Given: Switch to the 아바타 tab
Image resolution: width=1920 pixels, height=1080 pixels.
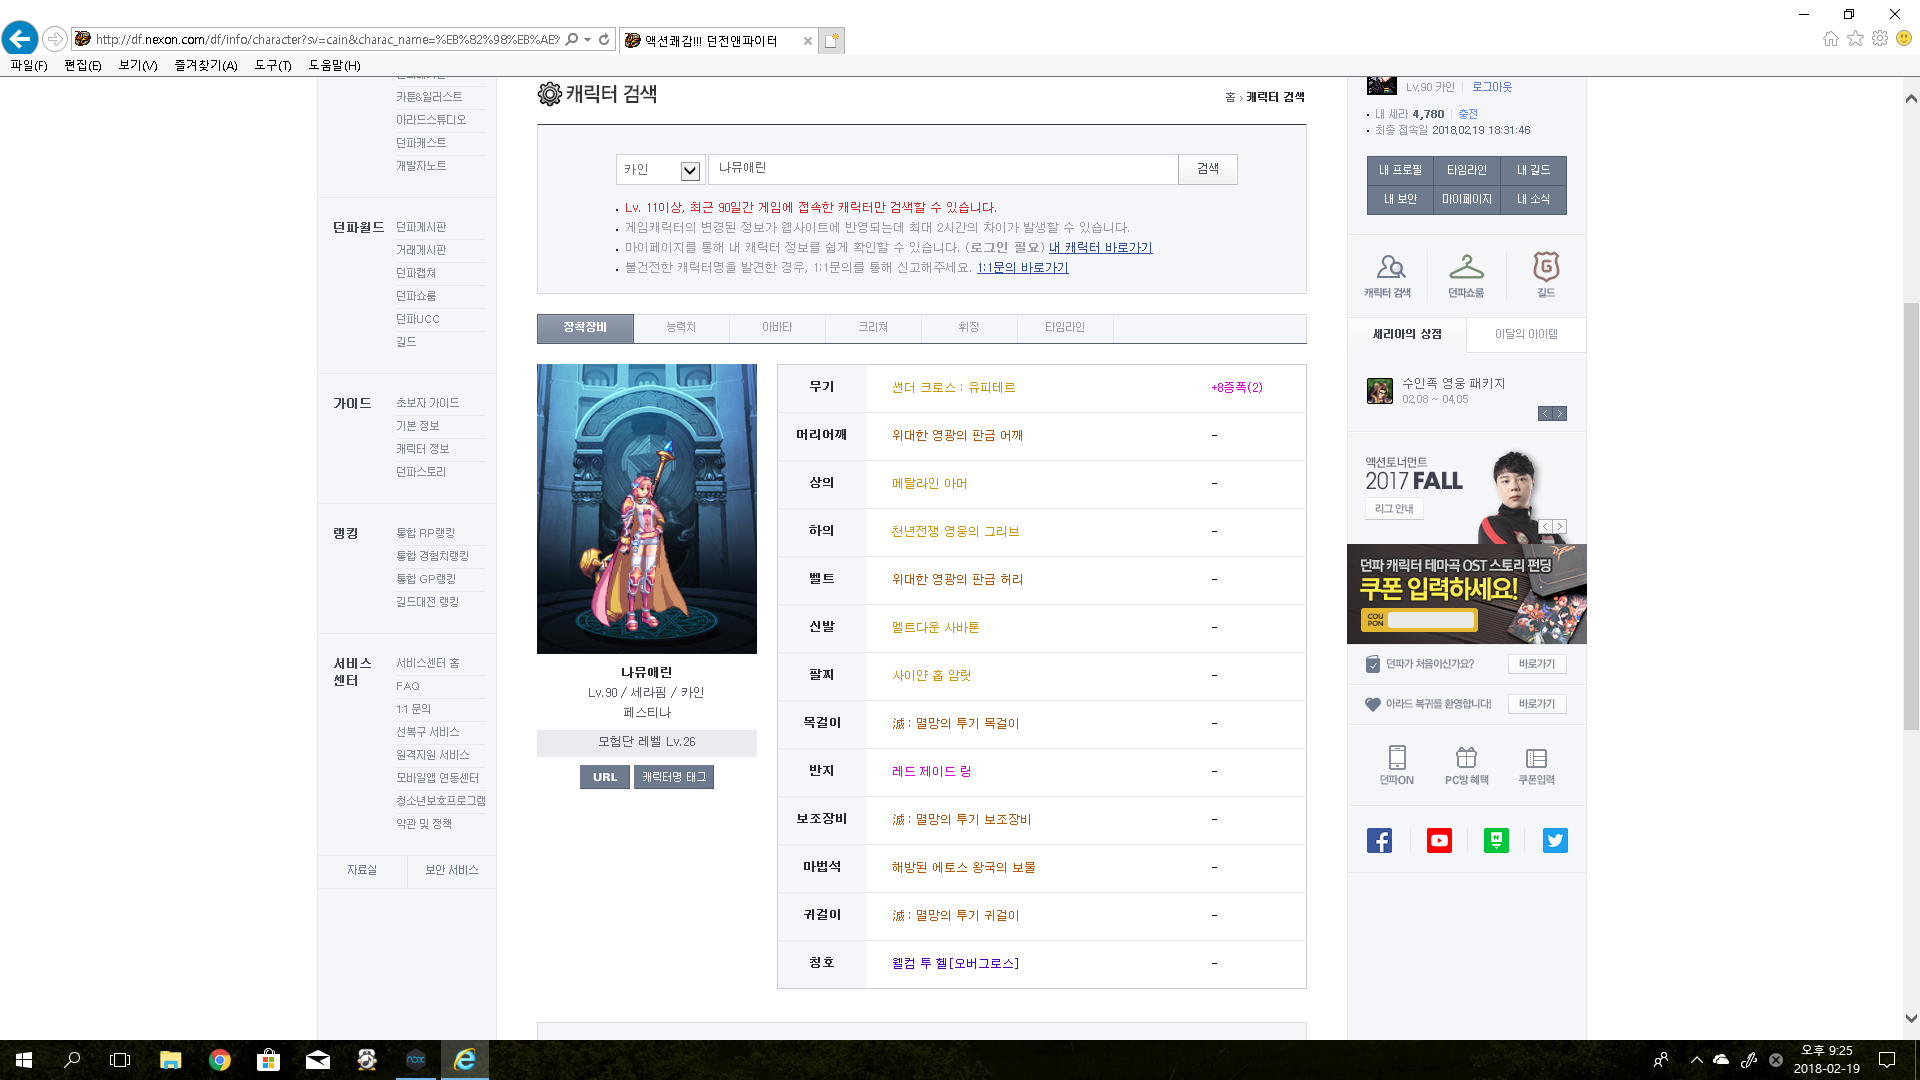Looking at the screenshot, I should [x=777, y=328].
